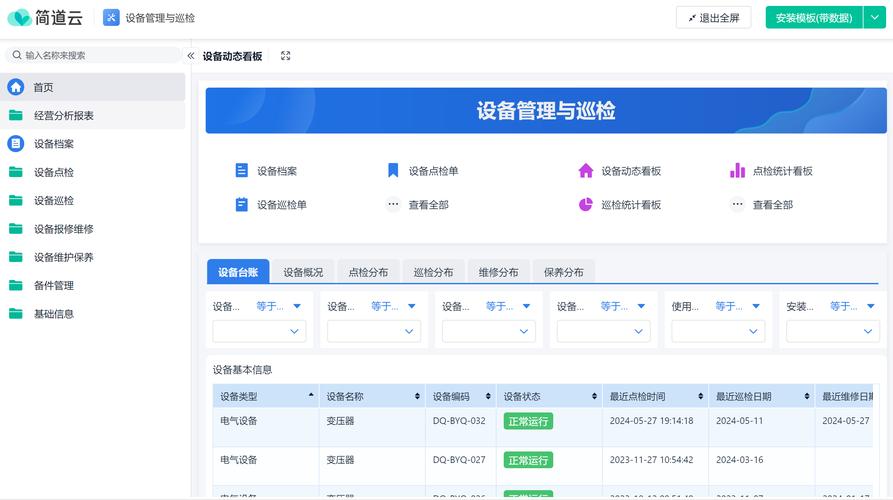893x500 pixels.
Task: Sort table by 设备编码 column
Action: [x=489, y=396]
